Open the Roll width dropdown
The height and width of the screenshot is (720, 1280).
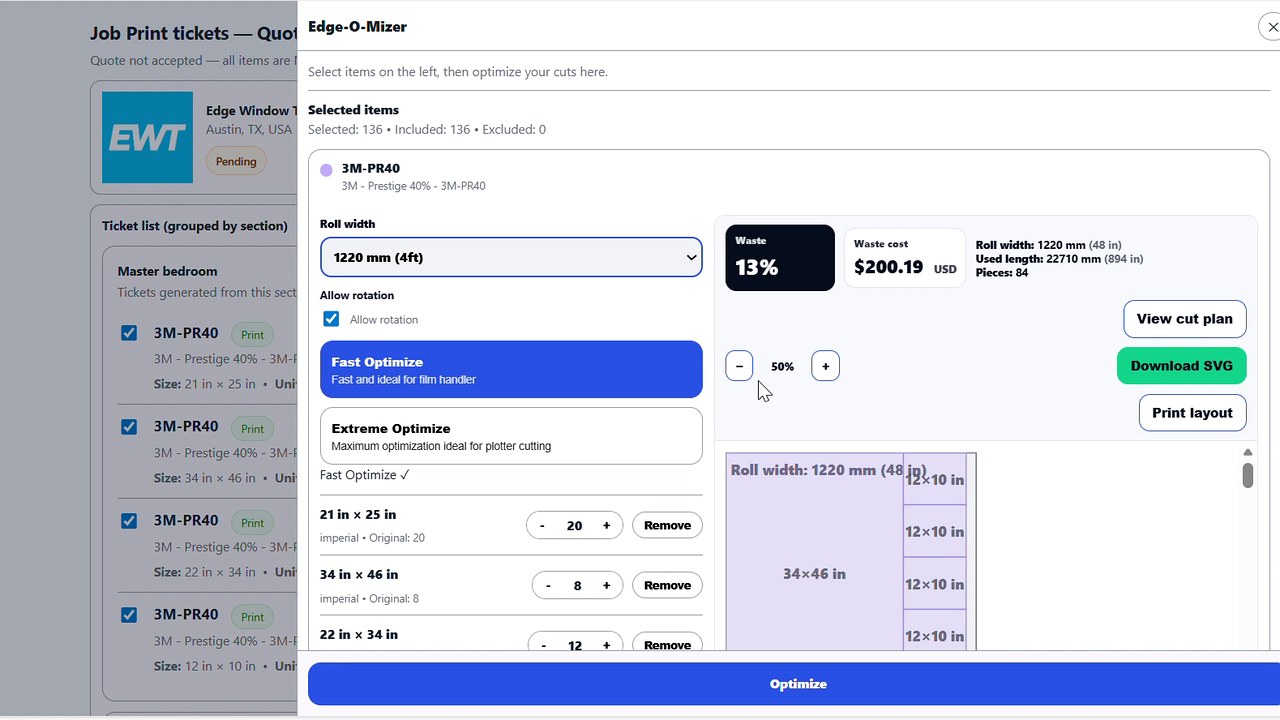pyautogui.click(x=511, y=257)
